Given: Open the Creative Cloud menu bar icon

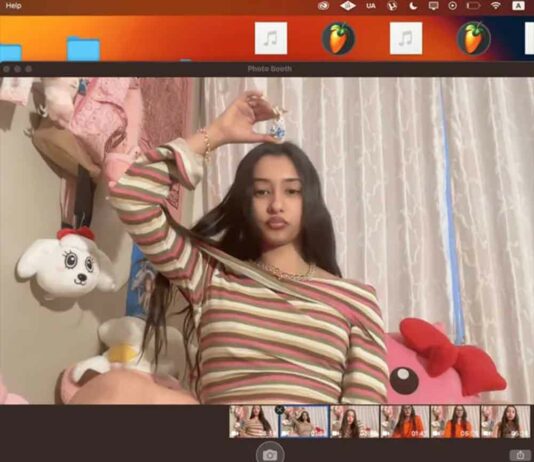Looking at the screenshot, I should coord(323,6).
